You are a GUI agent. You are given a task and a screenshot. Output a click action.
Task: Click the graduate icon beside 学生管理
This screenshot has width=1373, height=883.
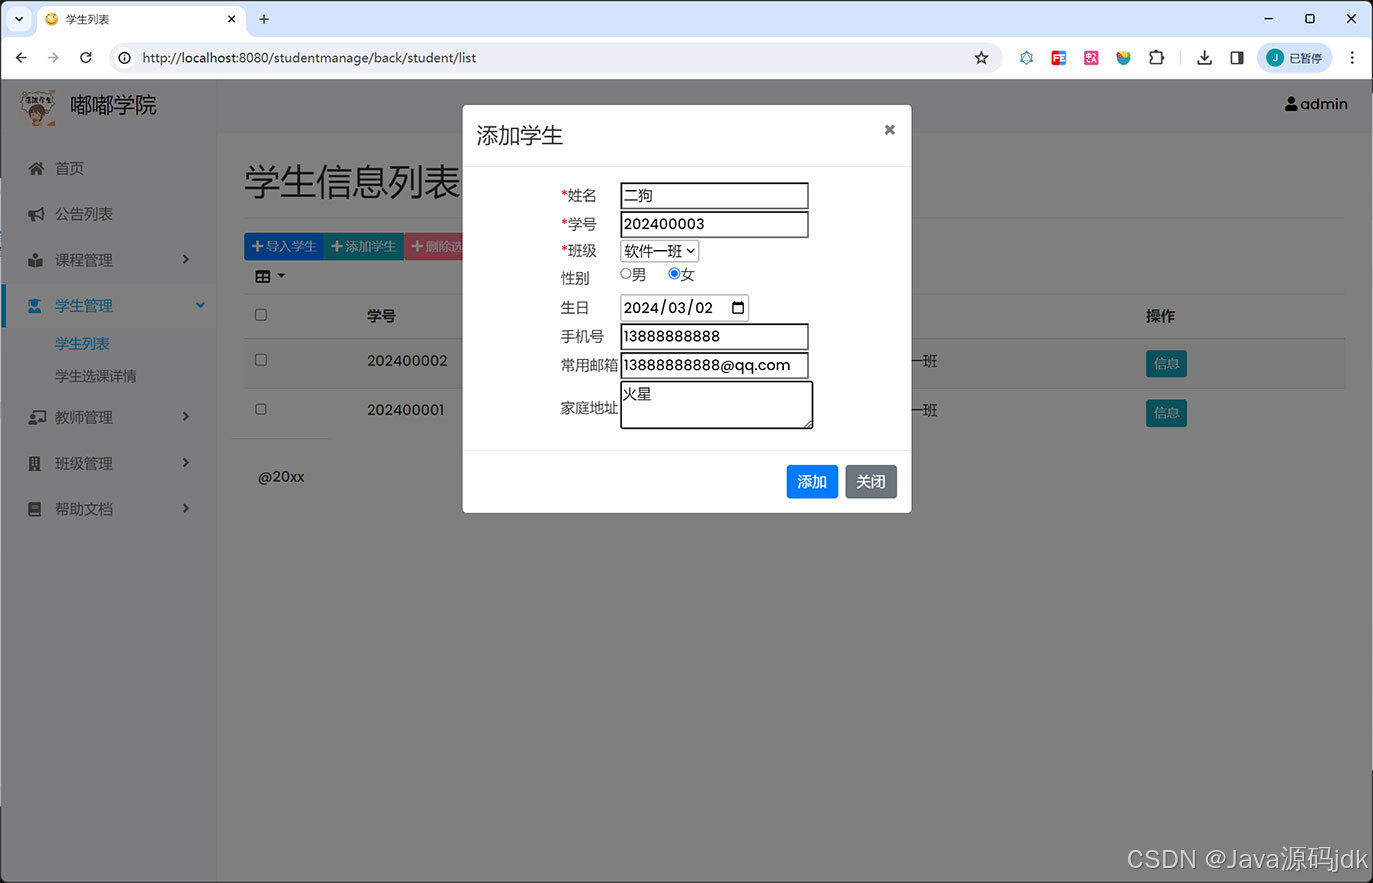point(35,306)
